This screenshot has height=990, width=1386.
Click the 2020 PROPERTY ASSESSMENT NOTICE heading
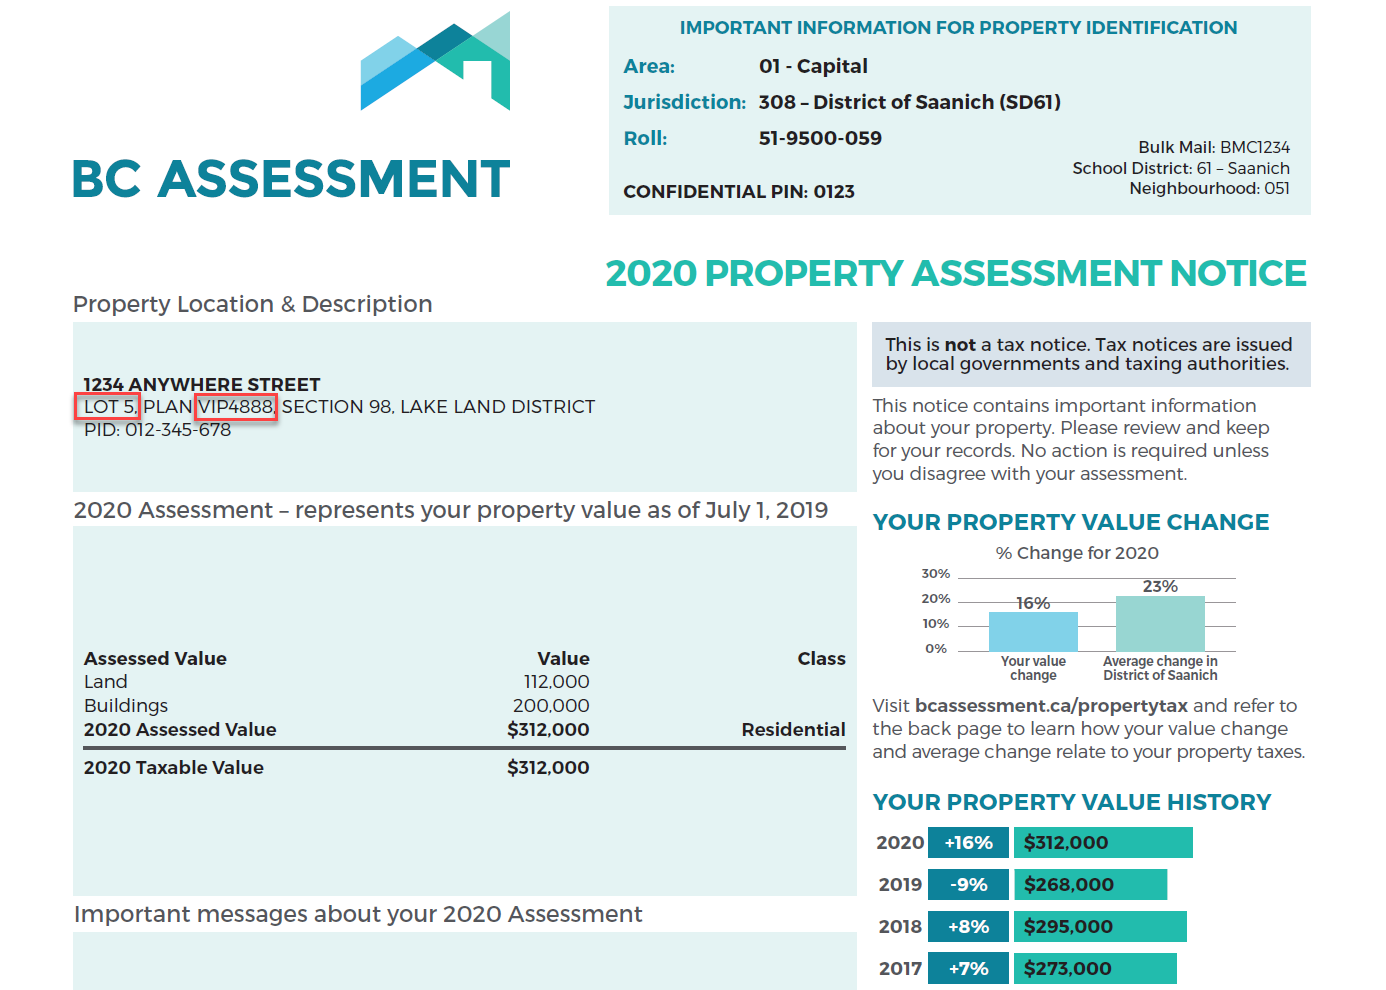point(956,273)
